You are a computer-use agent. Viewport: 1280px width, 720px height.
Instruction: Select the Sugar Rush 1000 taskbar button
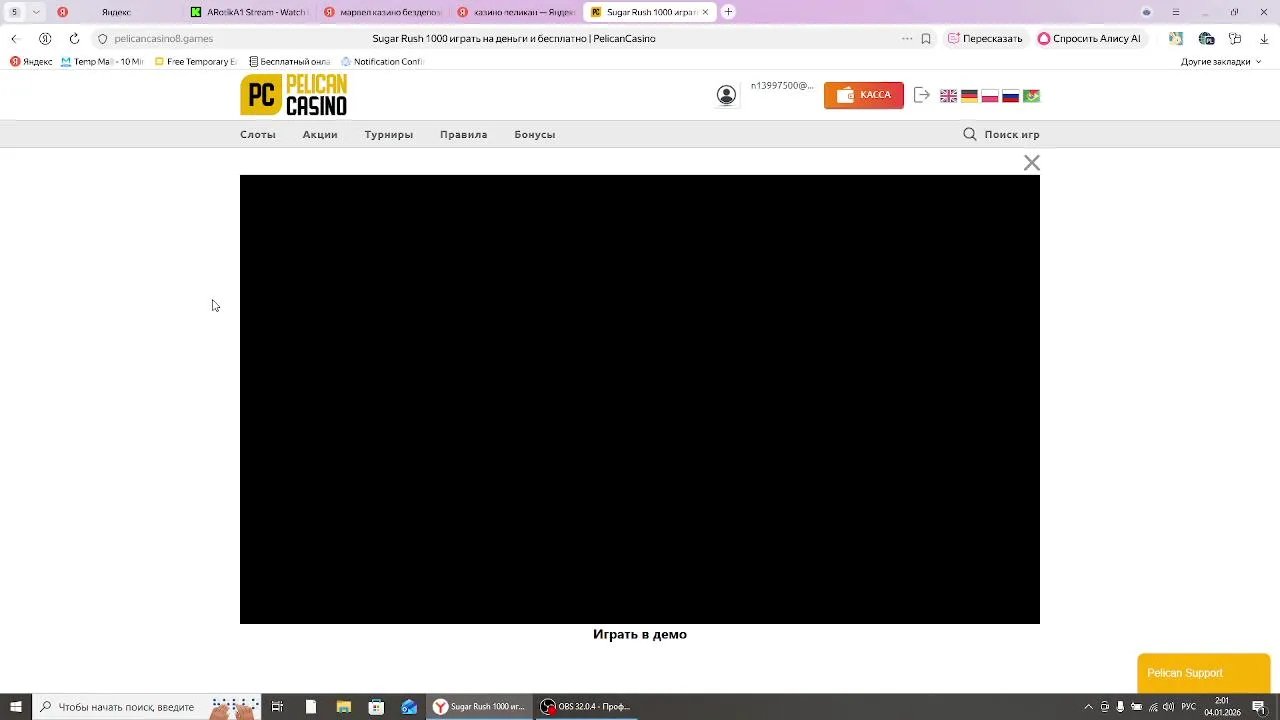(479, 707)
